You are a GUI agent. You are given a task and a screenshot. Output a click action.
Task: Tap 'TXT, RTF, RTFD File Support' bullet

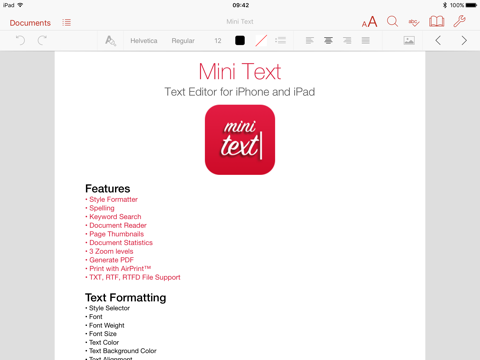click(133, 277)
